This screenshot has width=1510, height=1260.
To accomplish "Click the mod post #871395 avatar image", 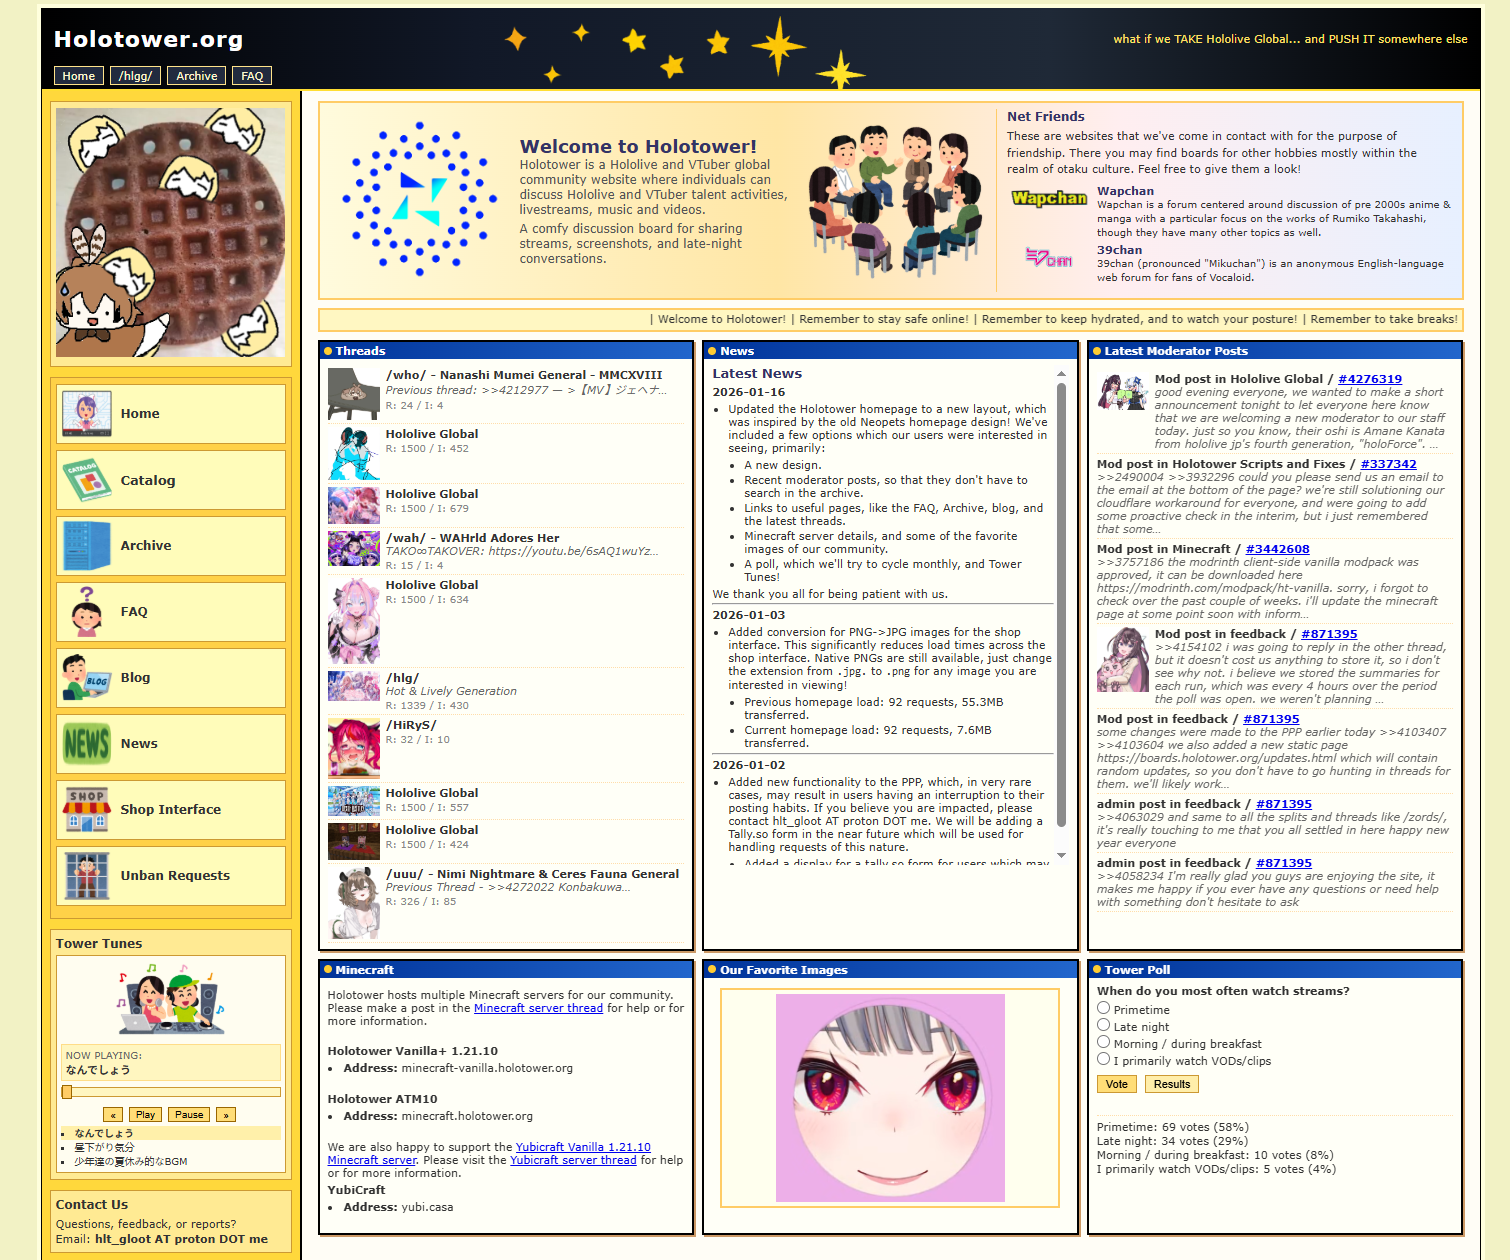I will pyautogui.click(x=1123, y=660).
